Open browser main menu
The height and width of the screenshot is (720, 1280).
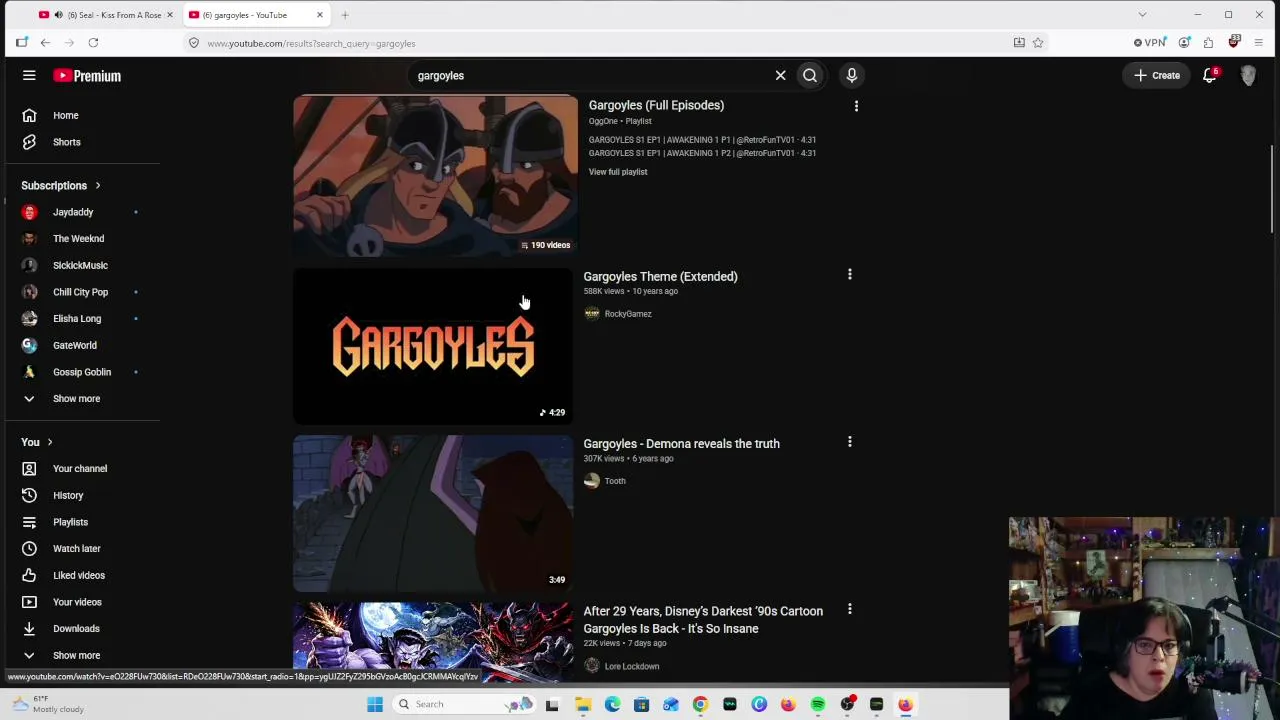pos(1259,43)
